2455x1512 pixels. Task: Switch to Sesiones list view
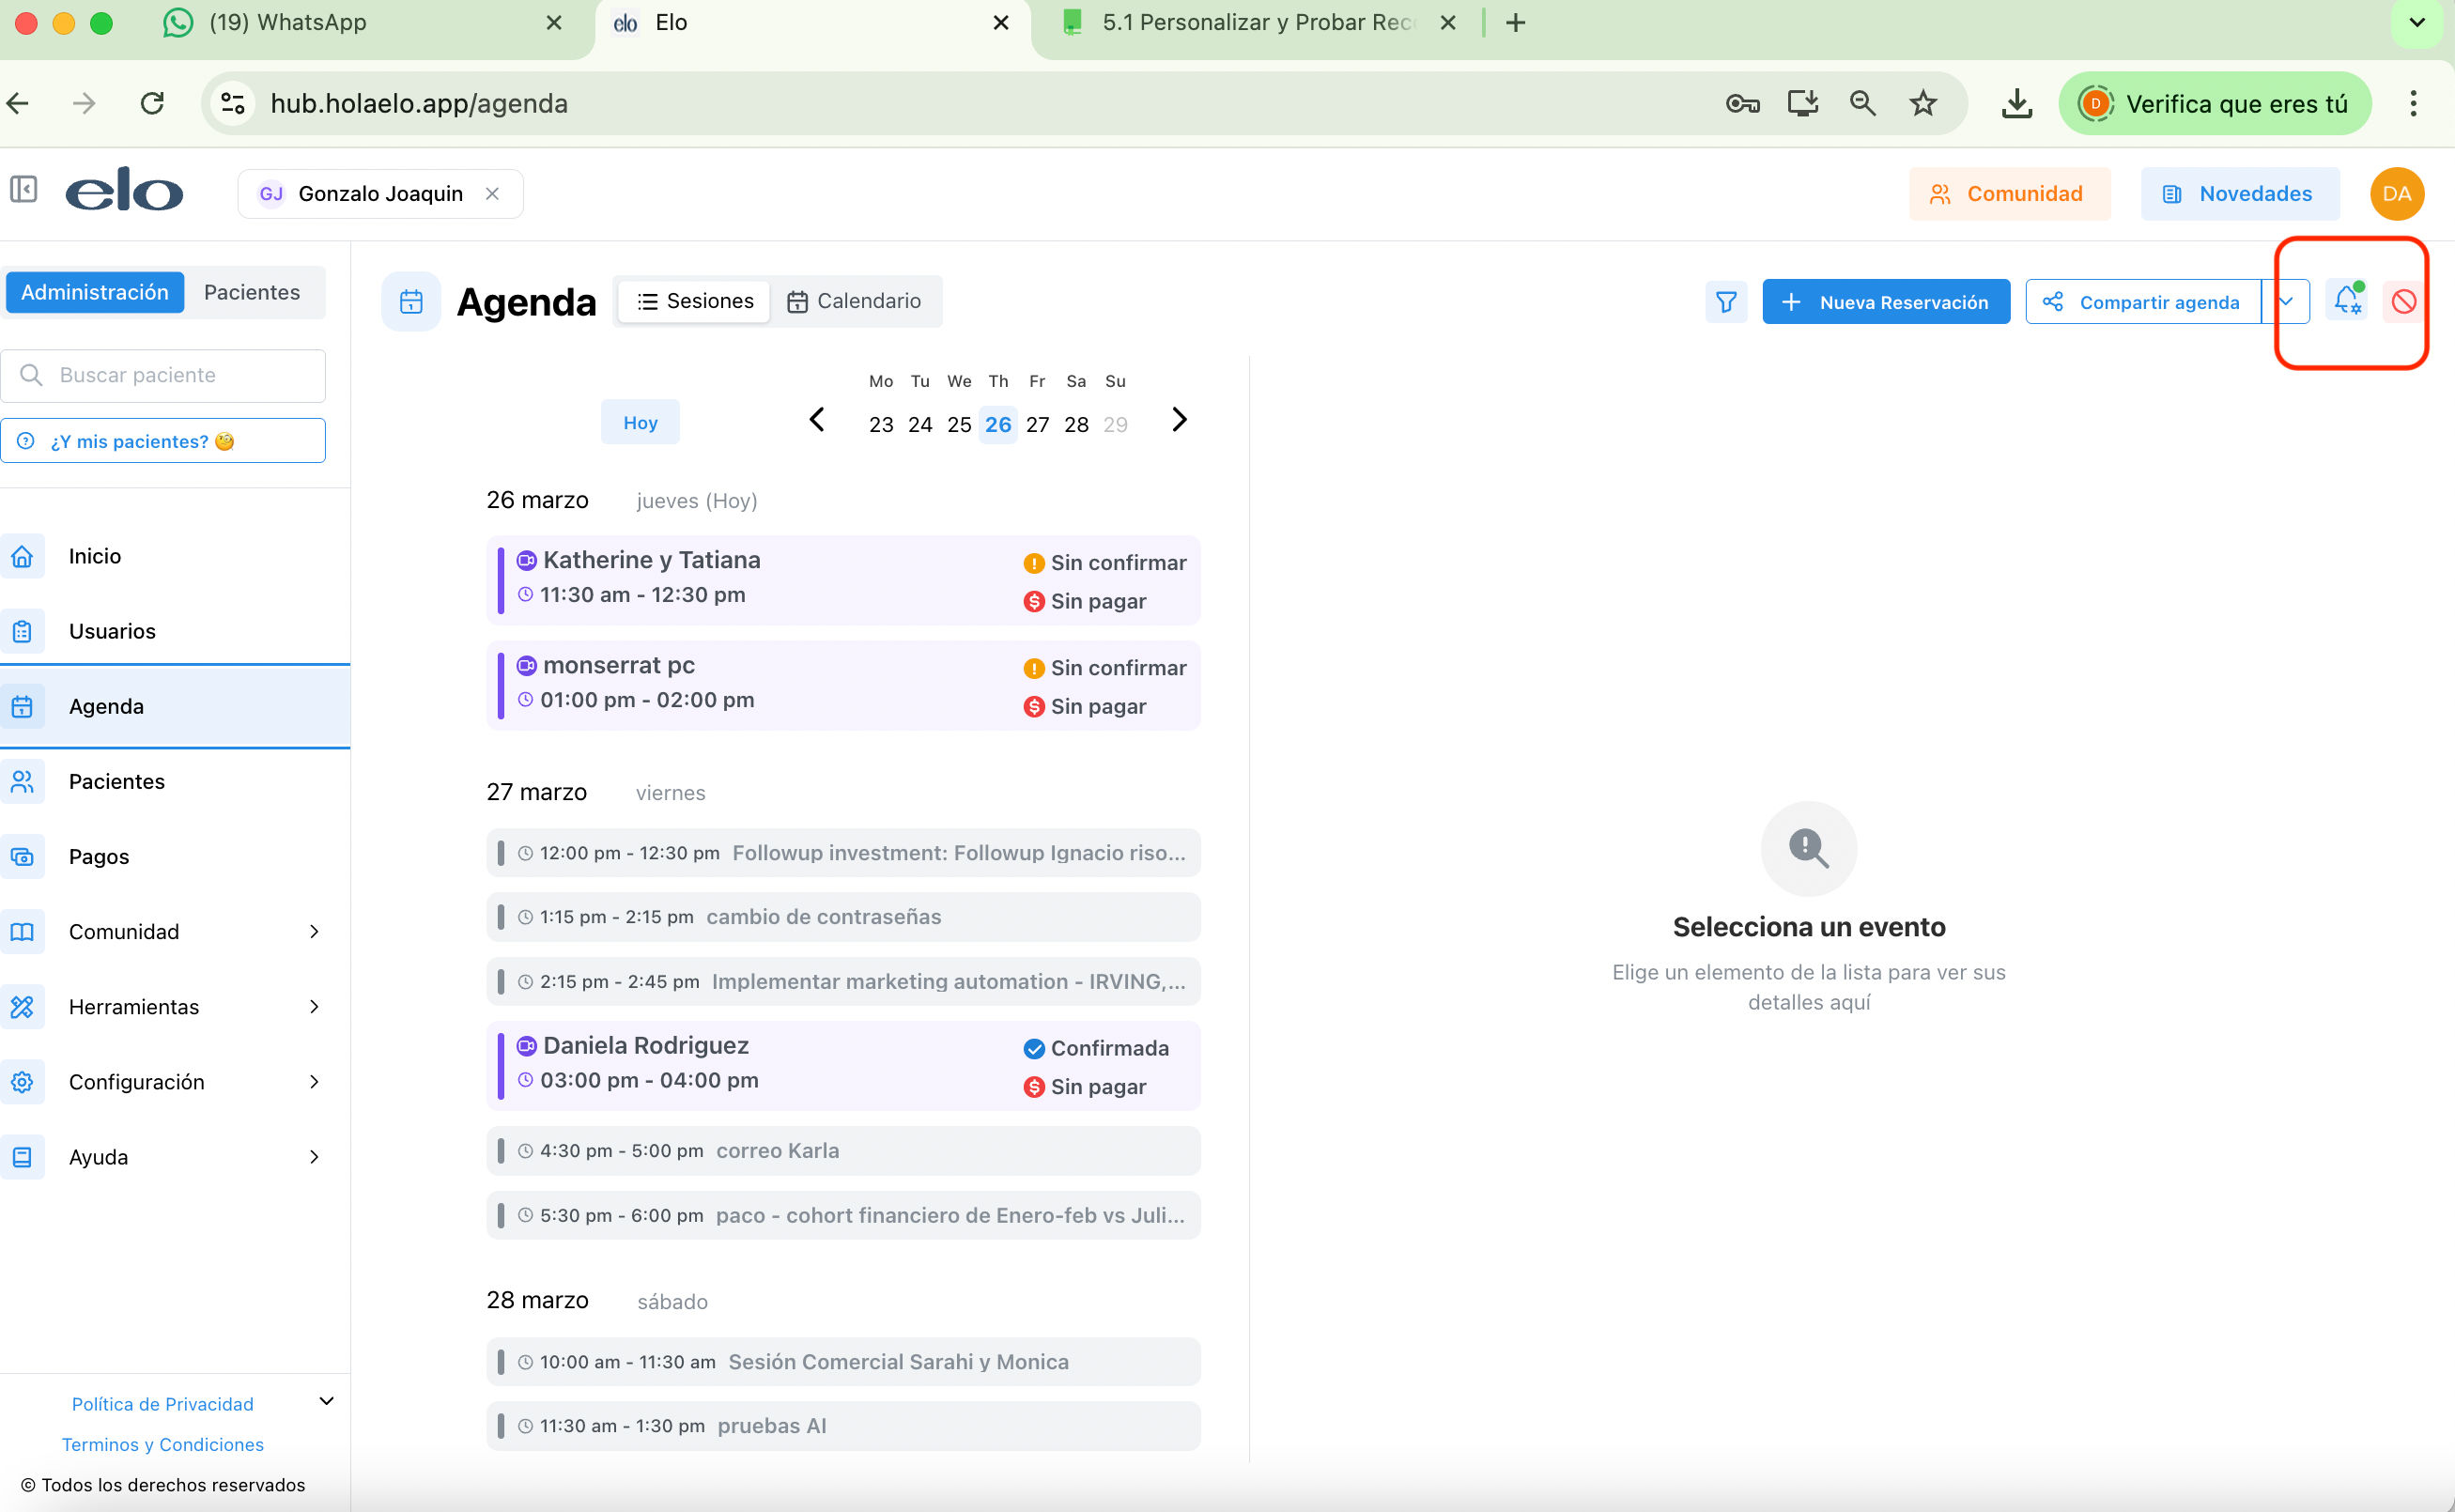(695, 301)
